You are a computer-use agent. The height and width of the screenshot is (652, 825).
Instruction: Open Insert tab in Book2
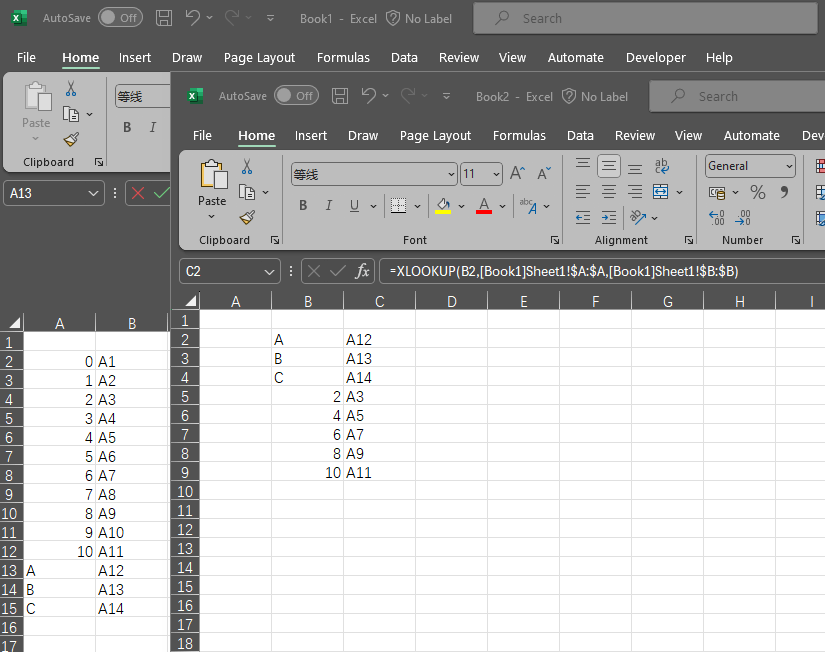pyautogui.click(x=310, y=136)
